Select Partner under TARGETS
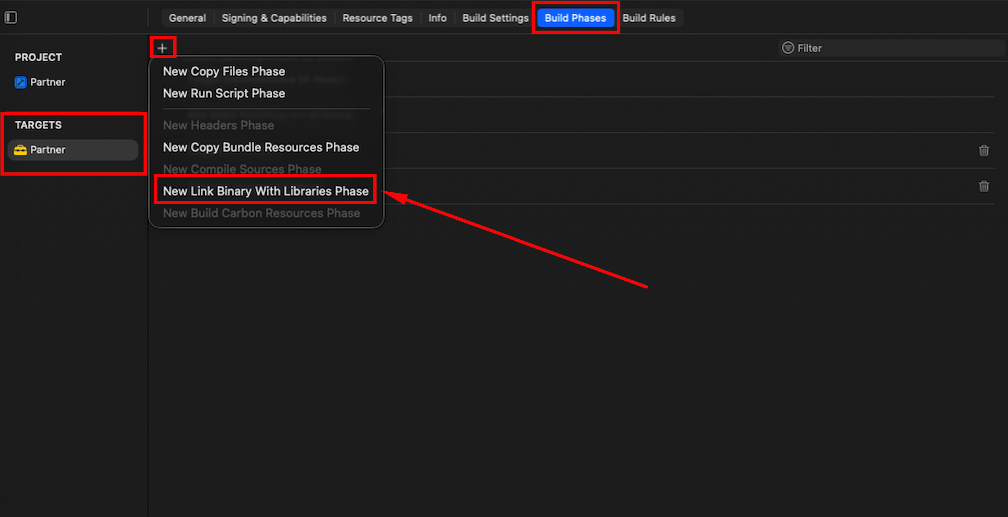 pyautogui.click(x=73, y=150)
